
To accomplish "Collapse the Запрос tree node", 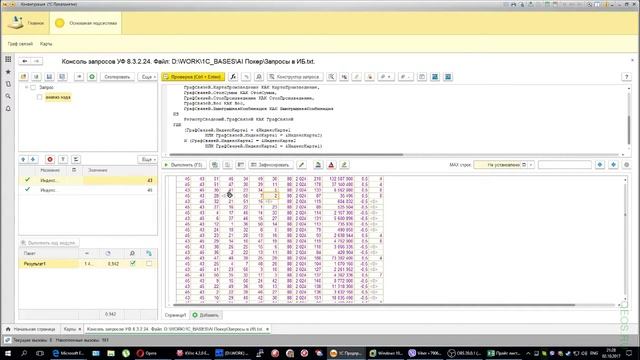I will (27, 87).
